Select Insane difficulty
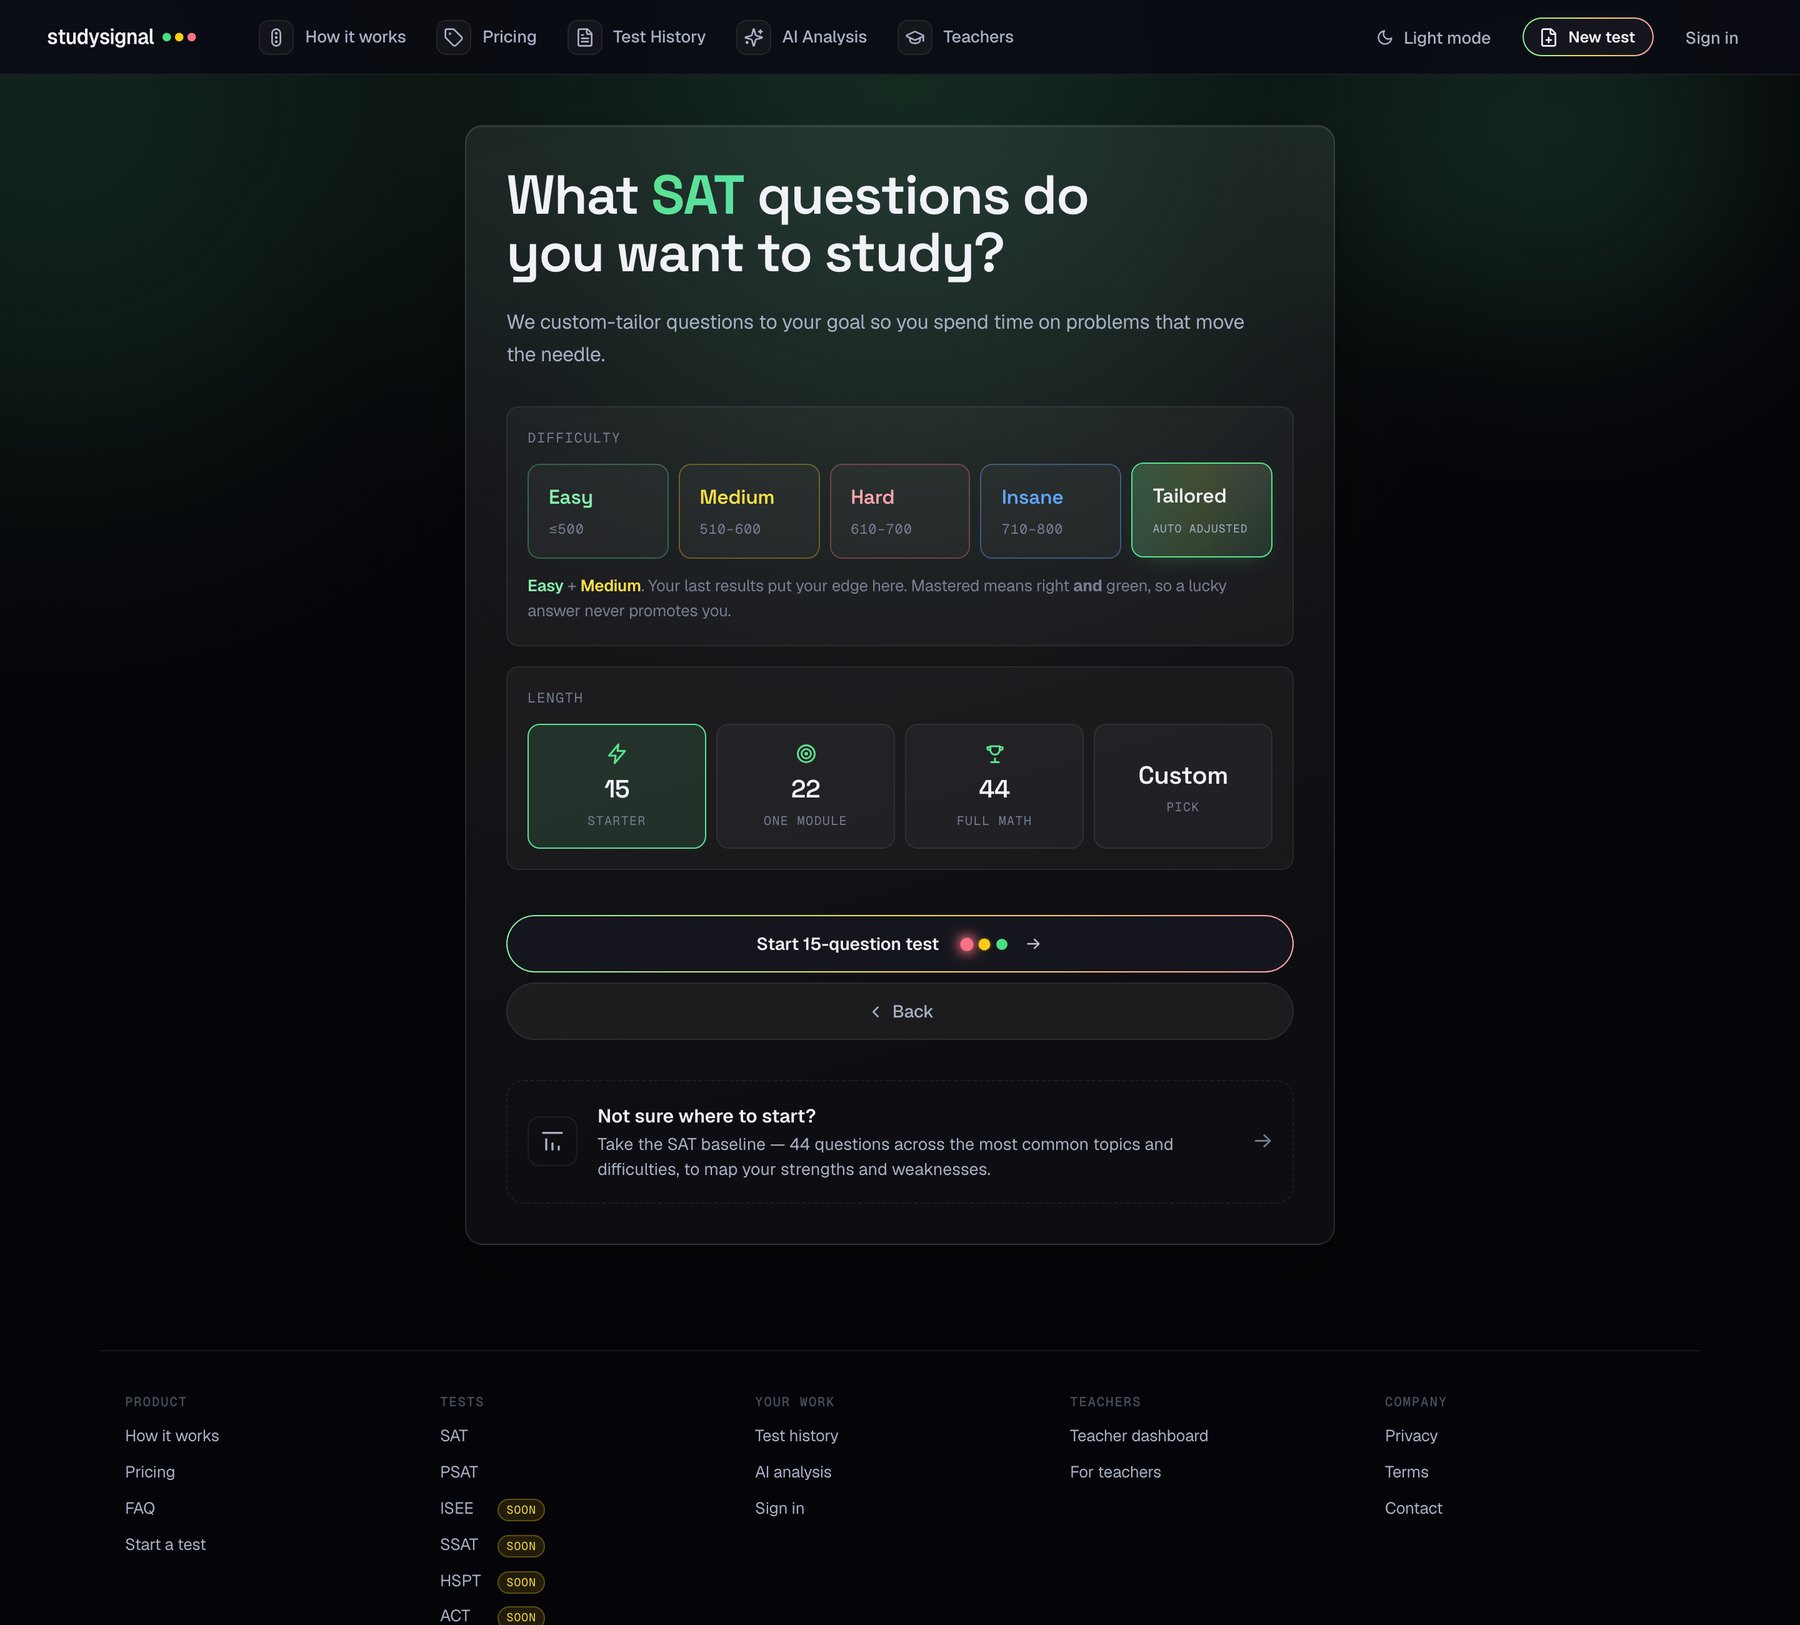 tap(1050, 511)
